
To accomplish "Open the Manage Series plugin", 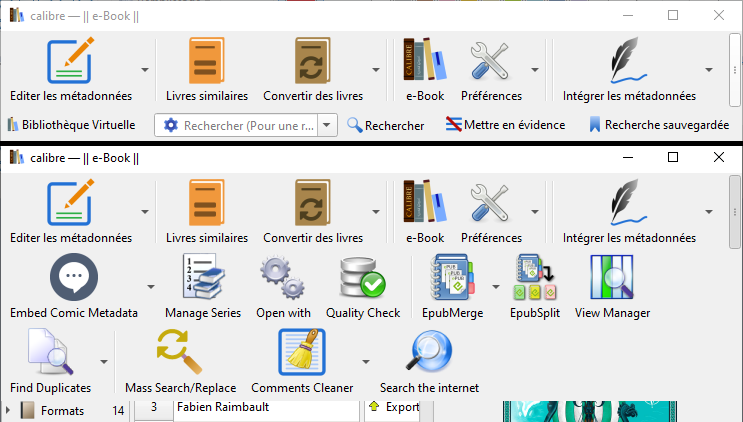I will click(x=203, y=287).
